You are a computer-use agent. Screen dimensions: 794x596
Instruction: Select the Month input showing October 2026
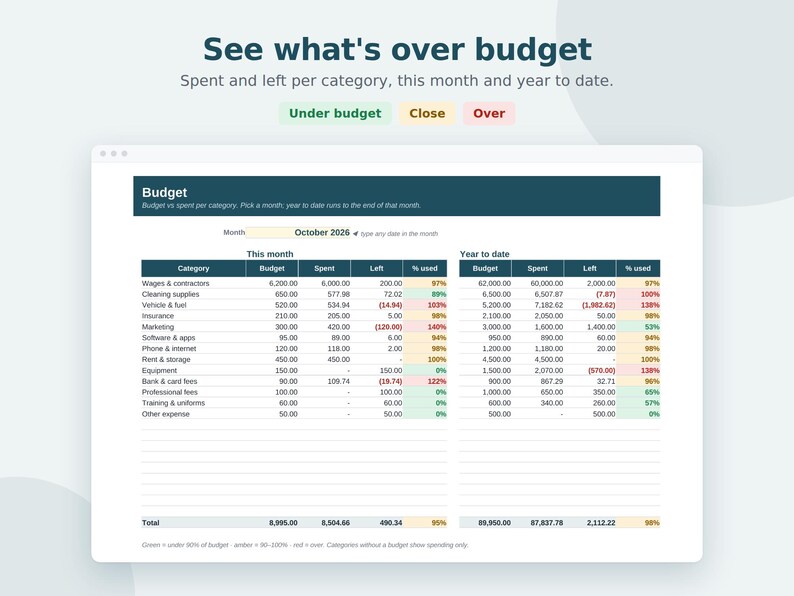pyautogui.click(x=298, y=232)
